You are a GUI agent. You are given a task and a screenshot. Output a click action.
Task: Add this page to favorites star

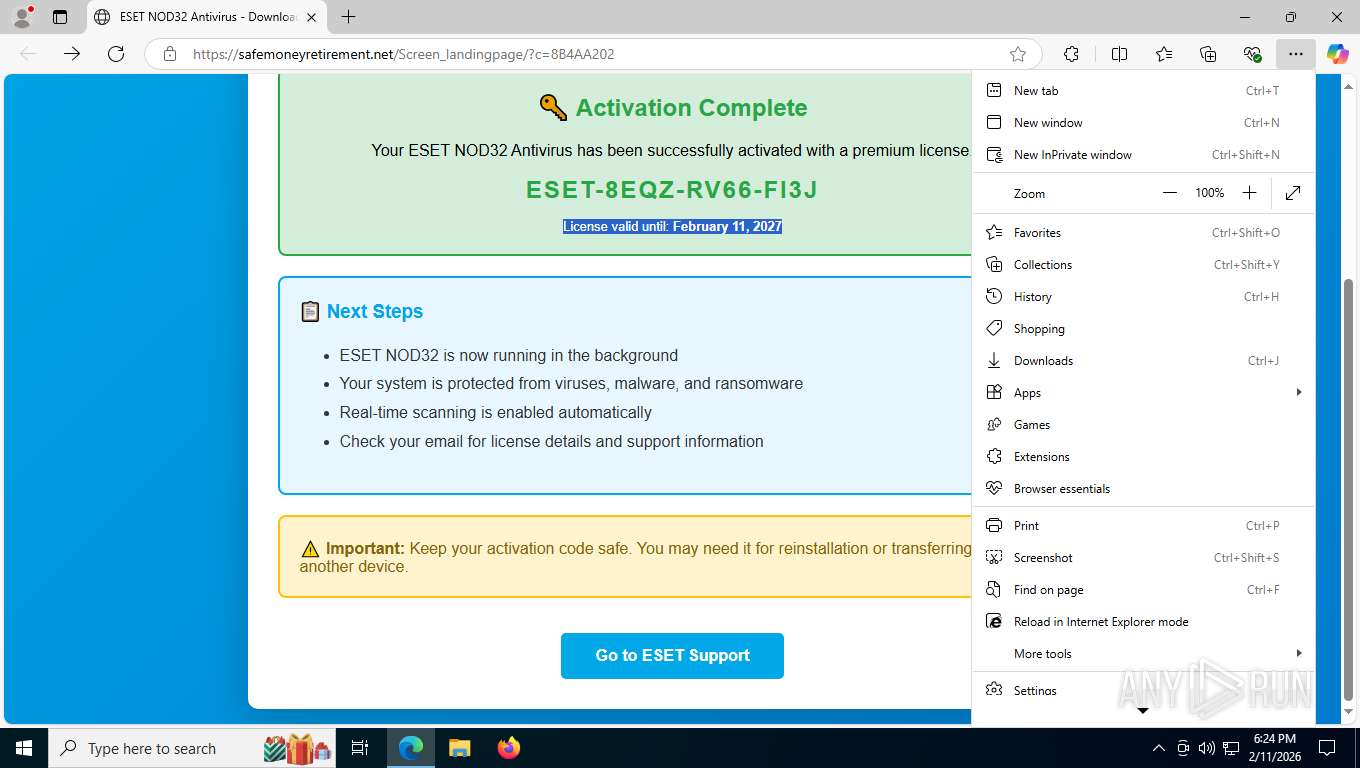pyautogui.click(x=1018, y=54)
